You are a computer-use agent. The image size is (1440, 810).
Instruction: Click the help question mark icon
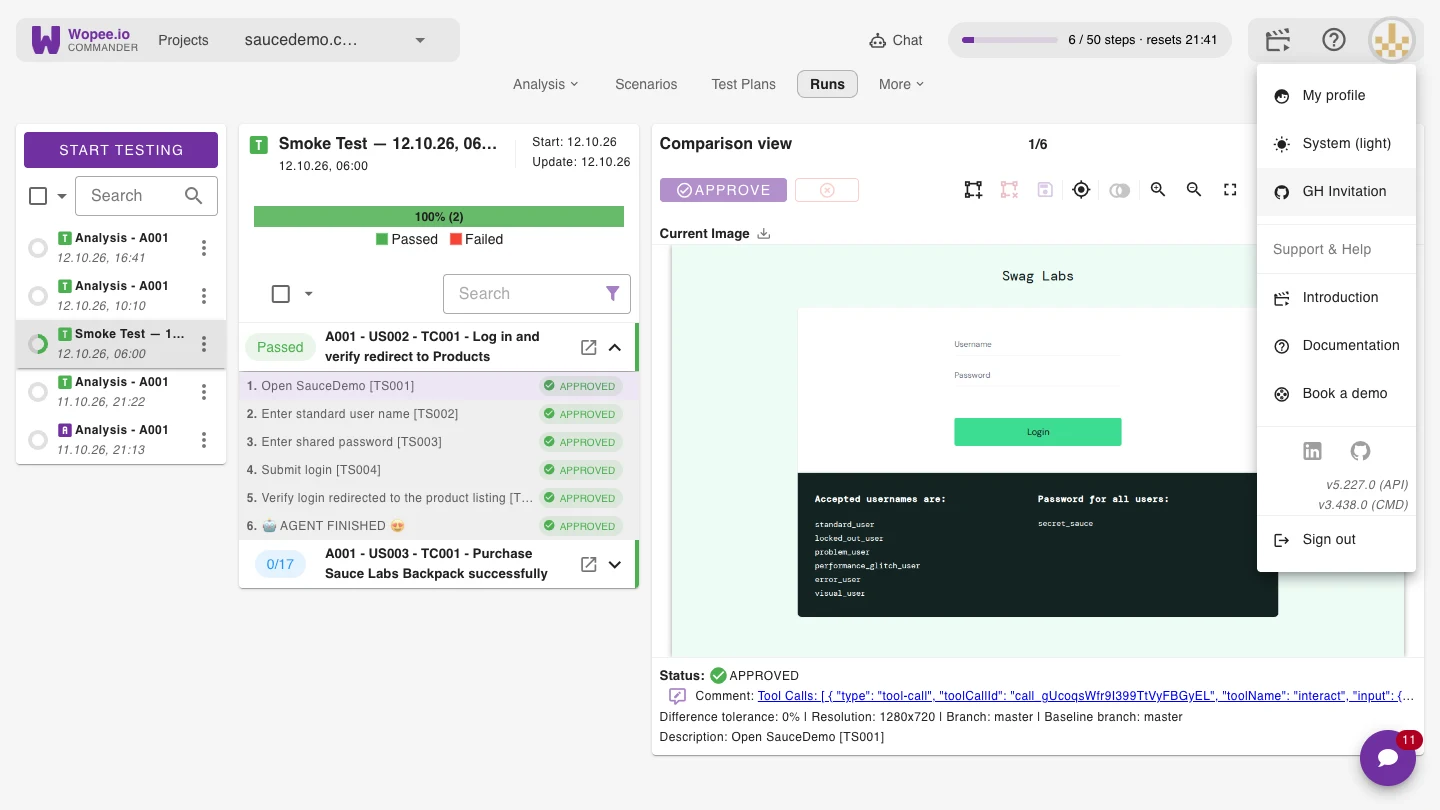(x=1334, y=40)
